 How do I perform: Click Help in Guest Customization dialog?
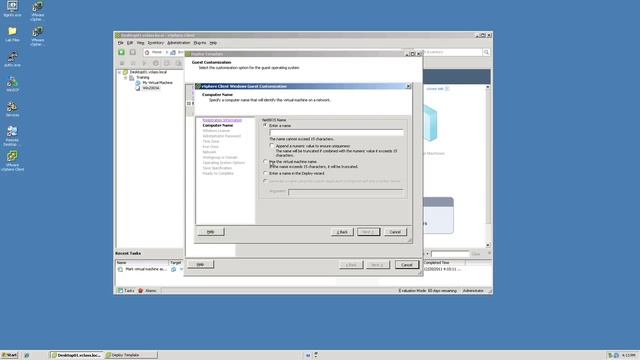point(211,232)
